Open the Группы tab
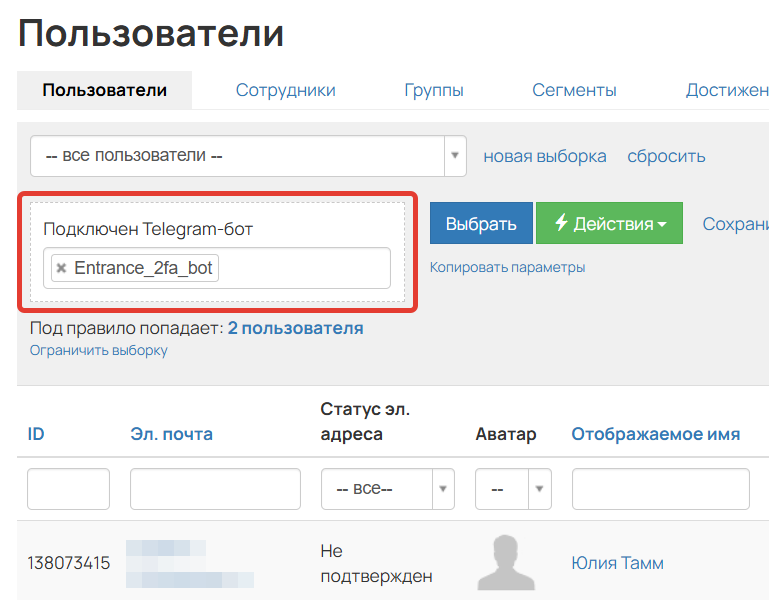Image resolution: width=769 pixels, height=600 pixels. click(434, 90)
